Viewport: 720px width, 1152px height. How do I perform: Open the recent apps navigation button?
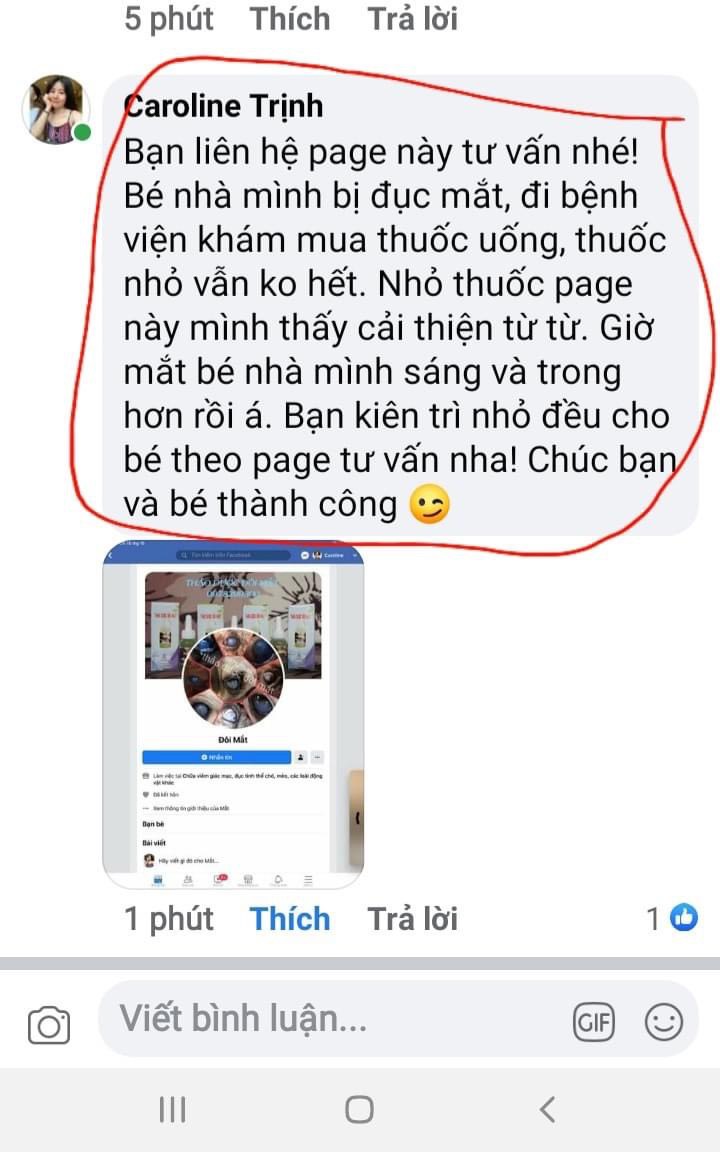[x=173, y=1109]
